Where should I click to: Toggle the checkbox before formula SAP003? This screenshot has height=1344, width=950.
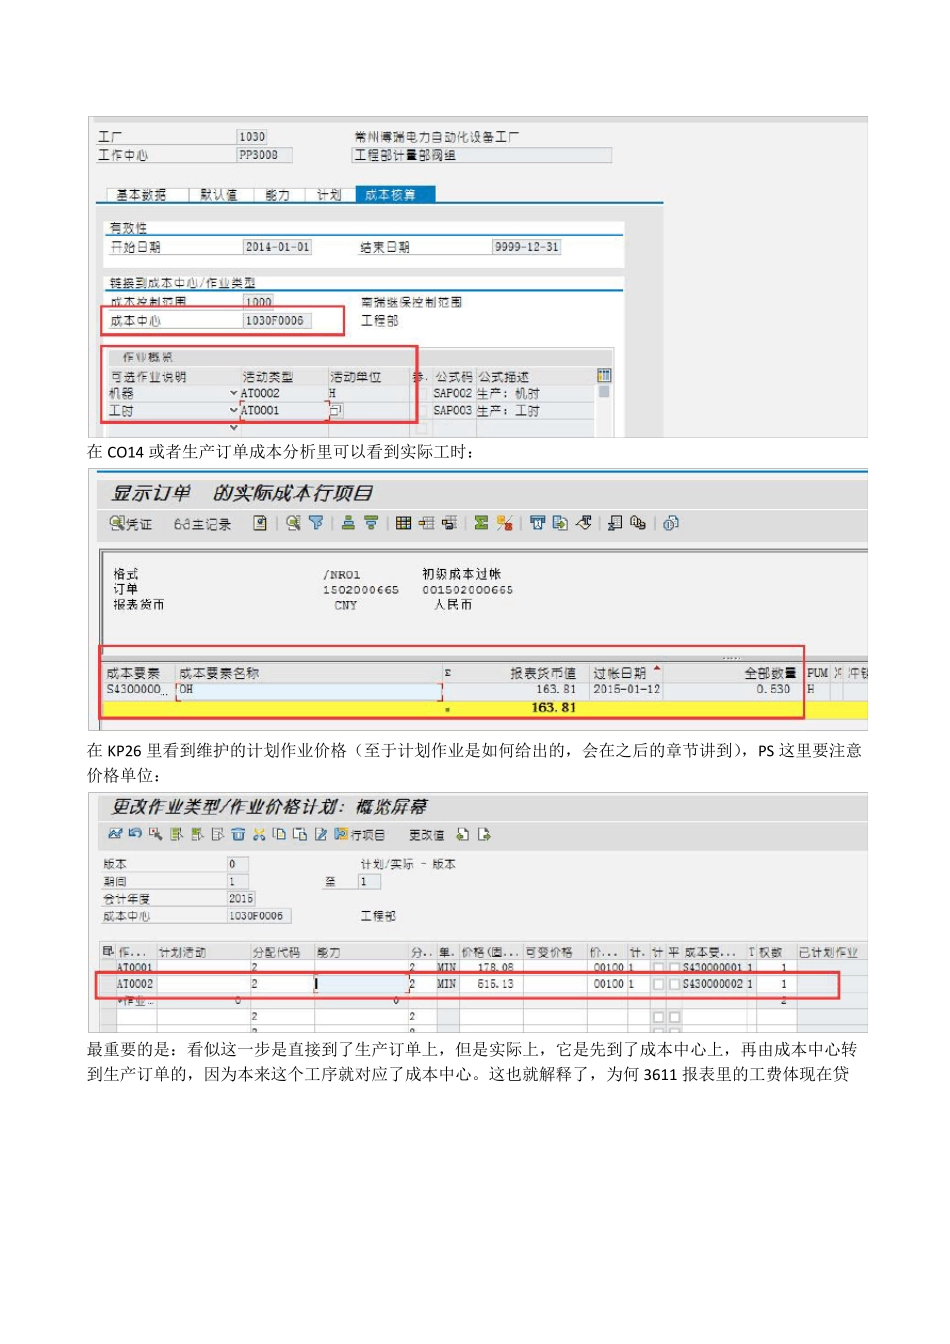pyautogui.click(x=424, y=411)
